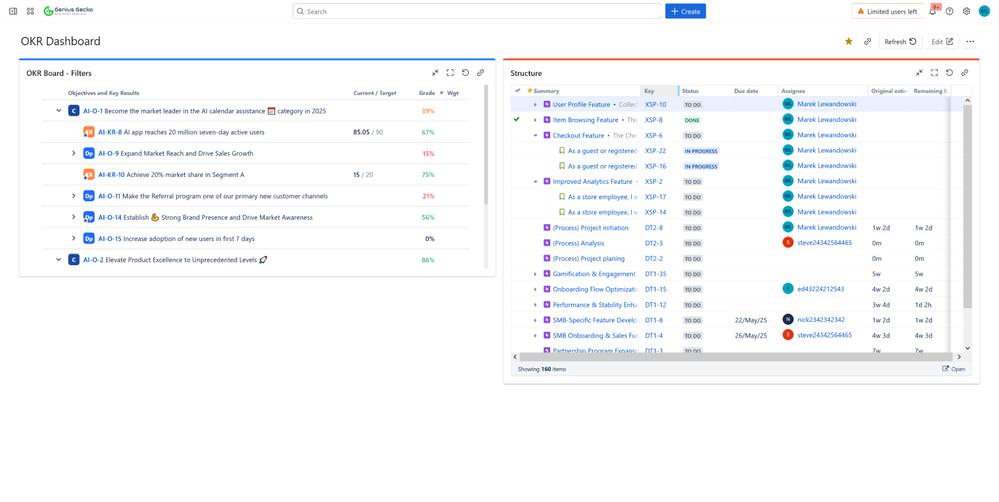Click the Search input field

tap(477, 11)
